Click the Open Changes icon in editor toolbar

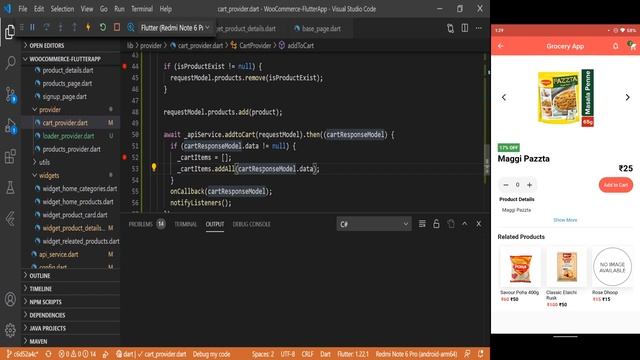pos(450,28)
